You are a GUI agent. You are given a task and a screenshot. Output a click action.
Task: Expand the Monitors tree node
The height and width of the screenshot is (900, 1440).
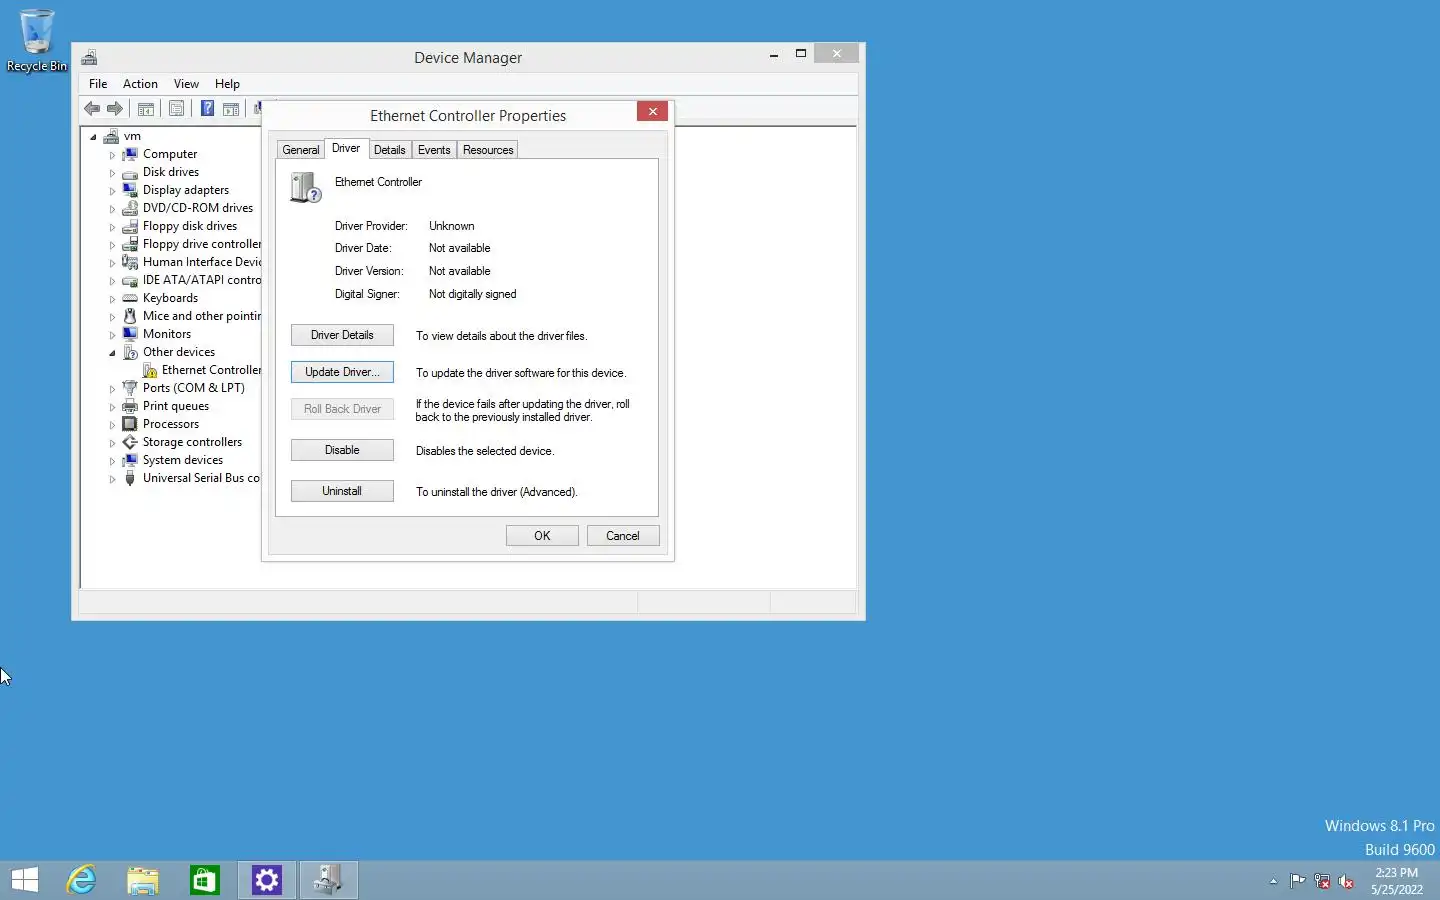(x=112, y=335)
